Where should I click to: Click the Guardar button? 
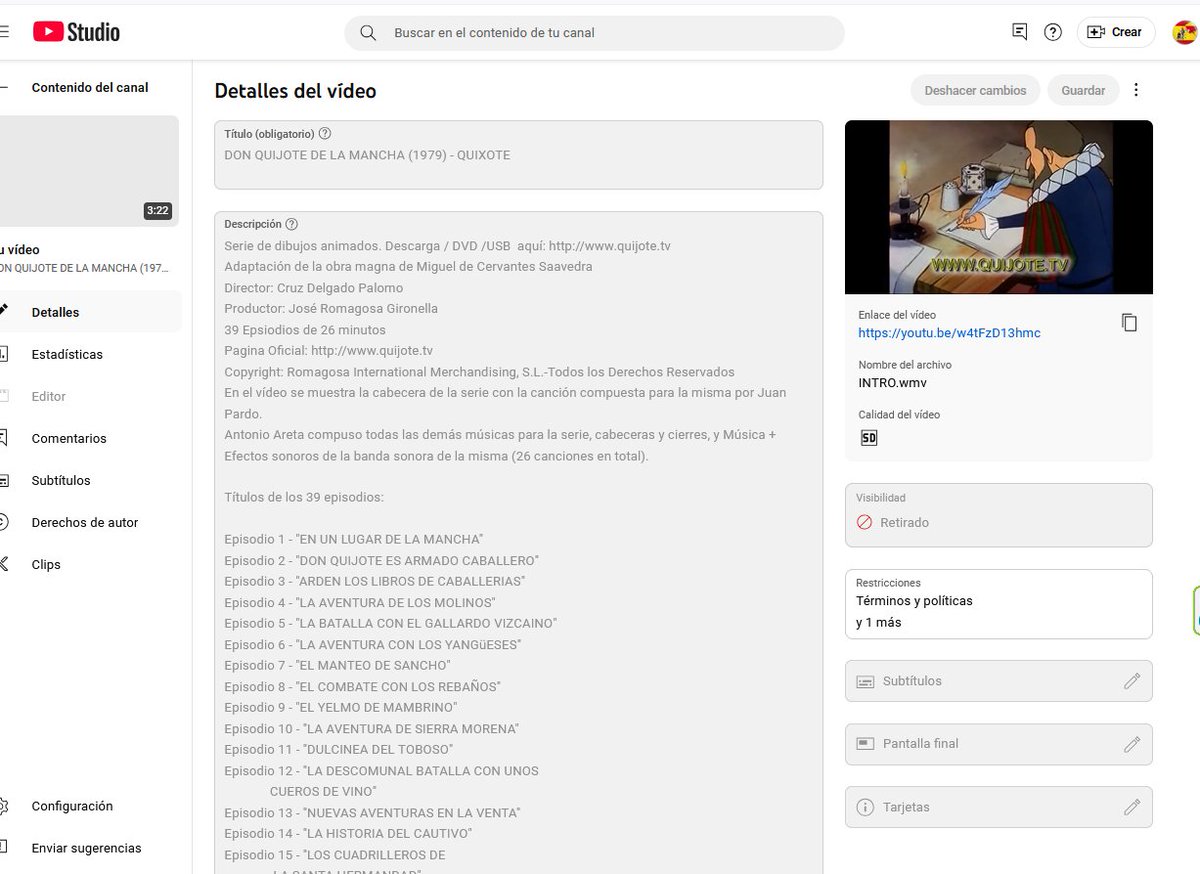pos(1083,90)
